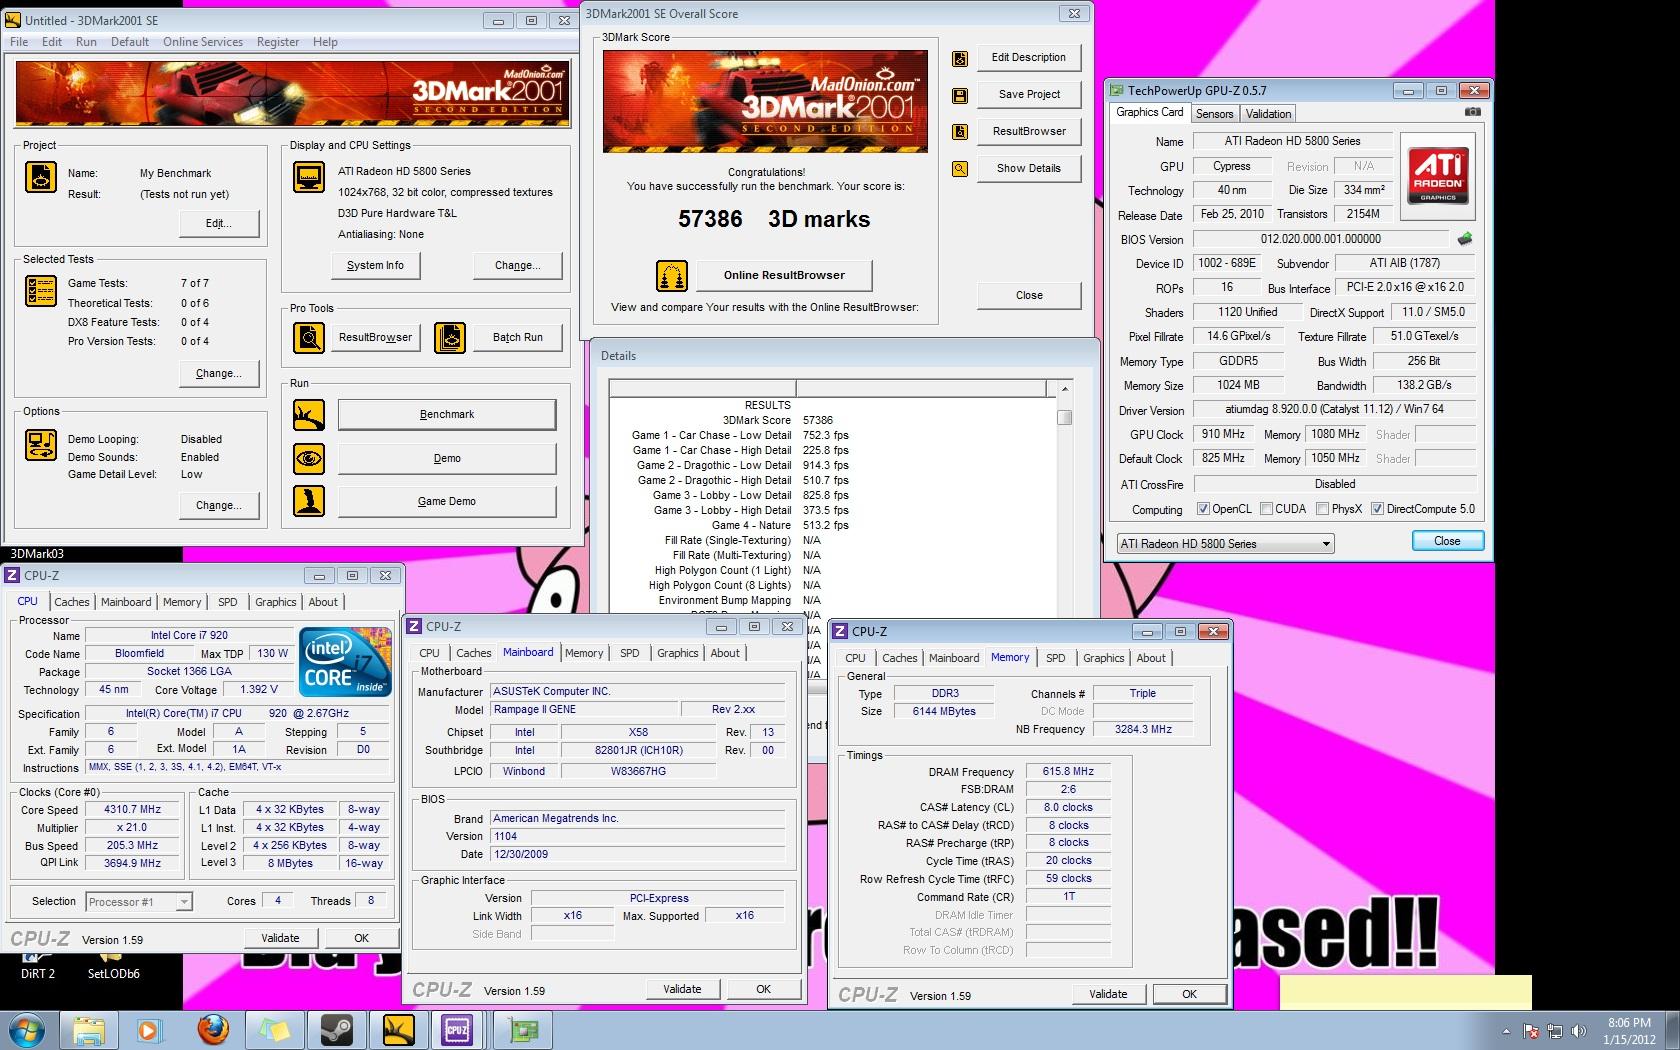
Task: Click the GPU-Z screenshot camera icon
Action: pyautogui.click(x=1472, y=112)
